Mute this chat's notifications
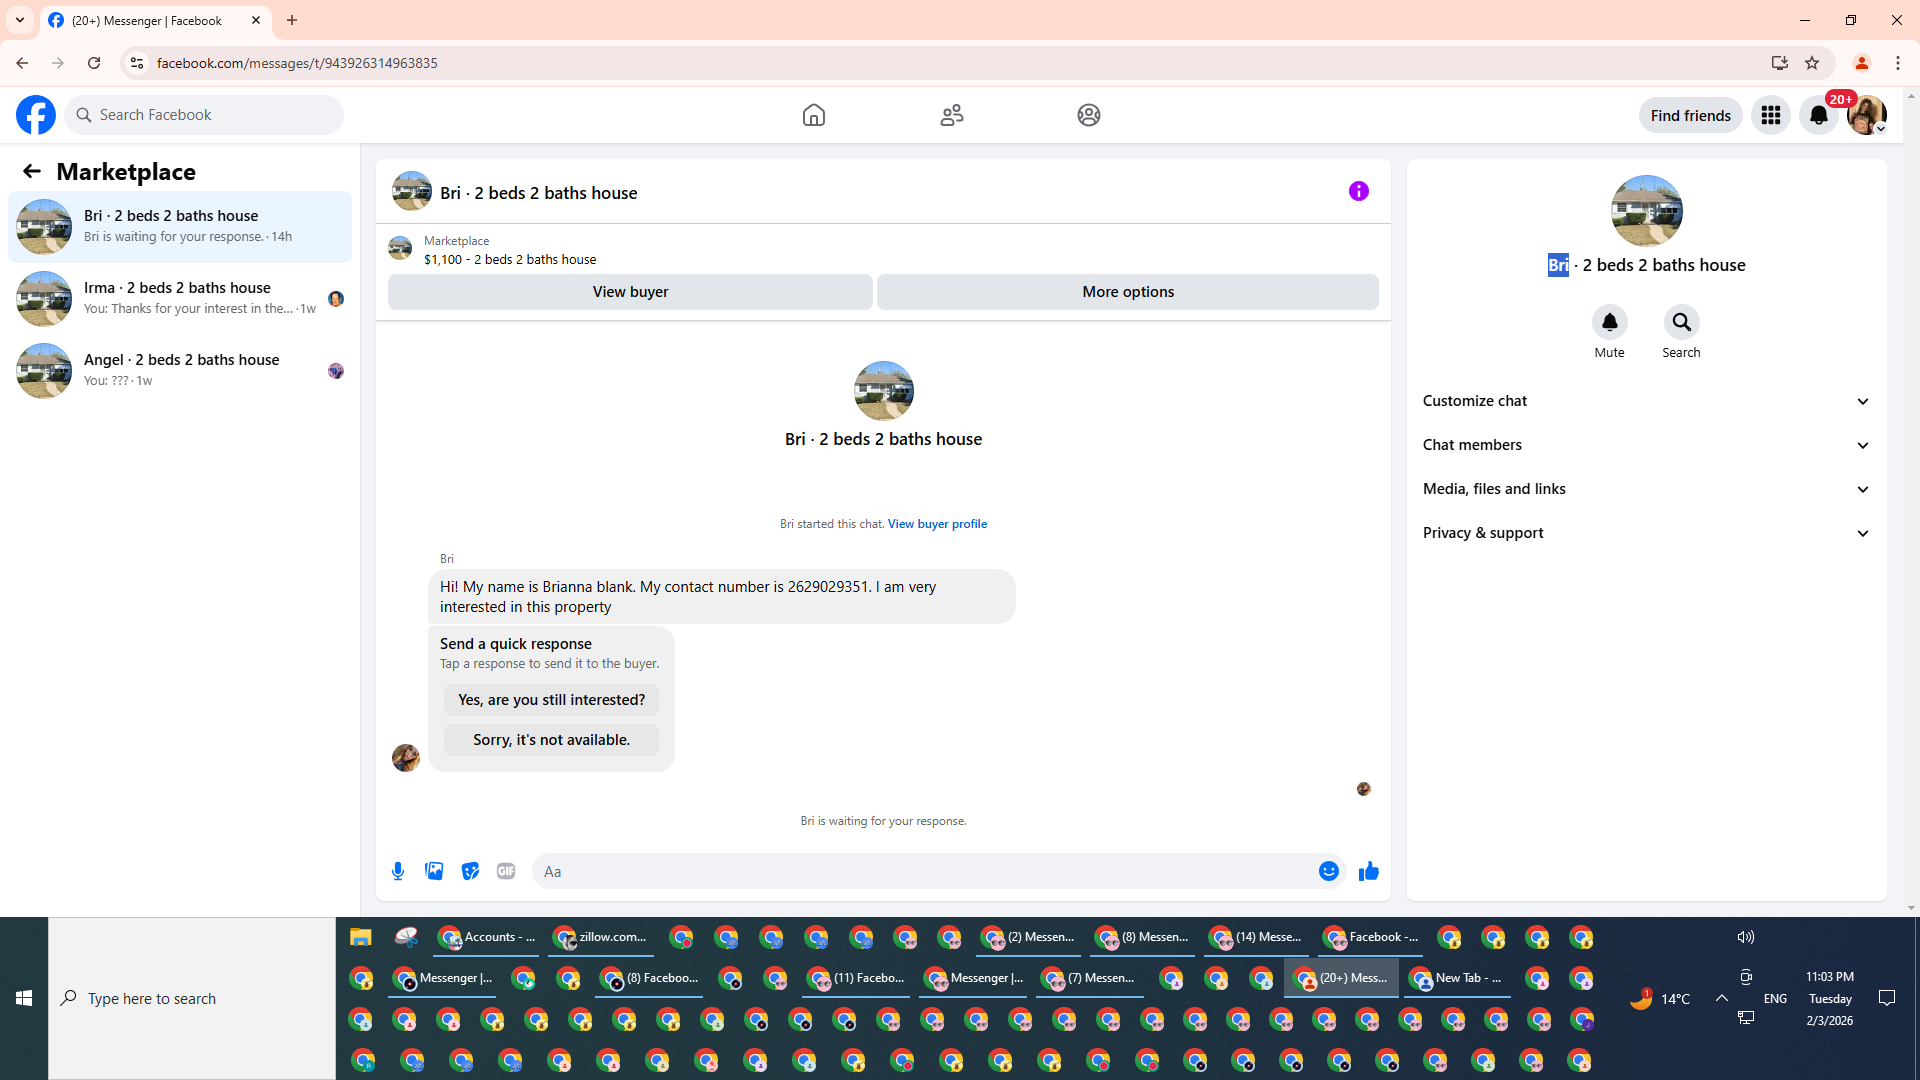 coord(1609,323)
